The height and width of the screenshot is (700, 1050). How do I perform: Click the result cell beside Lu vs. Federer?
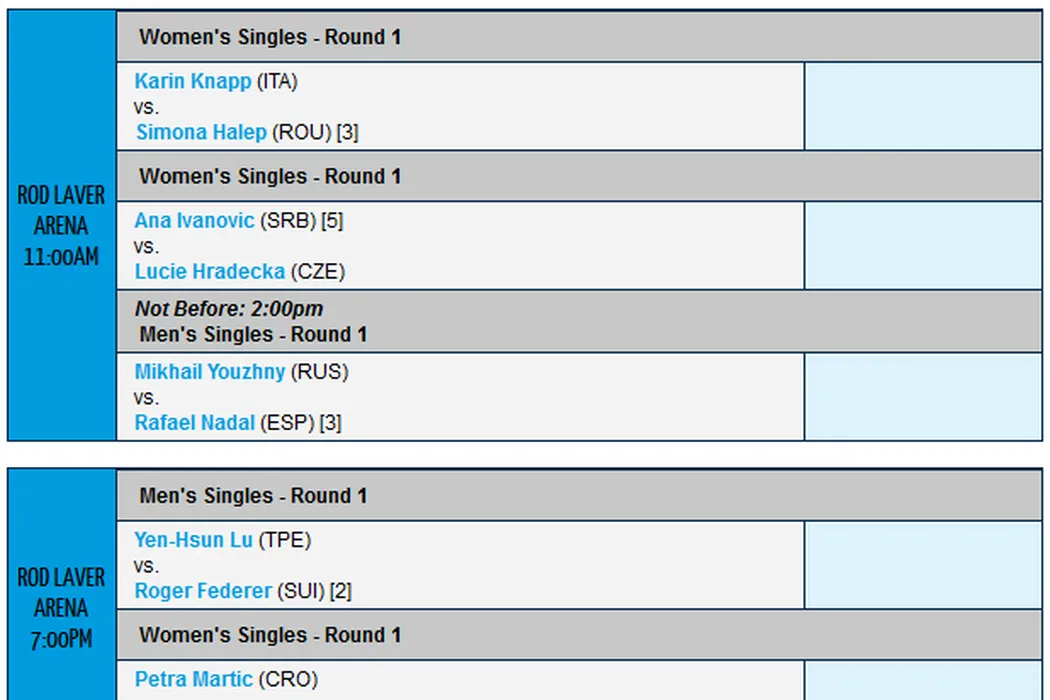pos(923,565)
